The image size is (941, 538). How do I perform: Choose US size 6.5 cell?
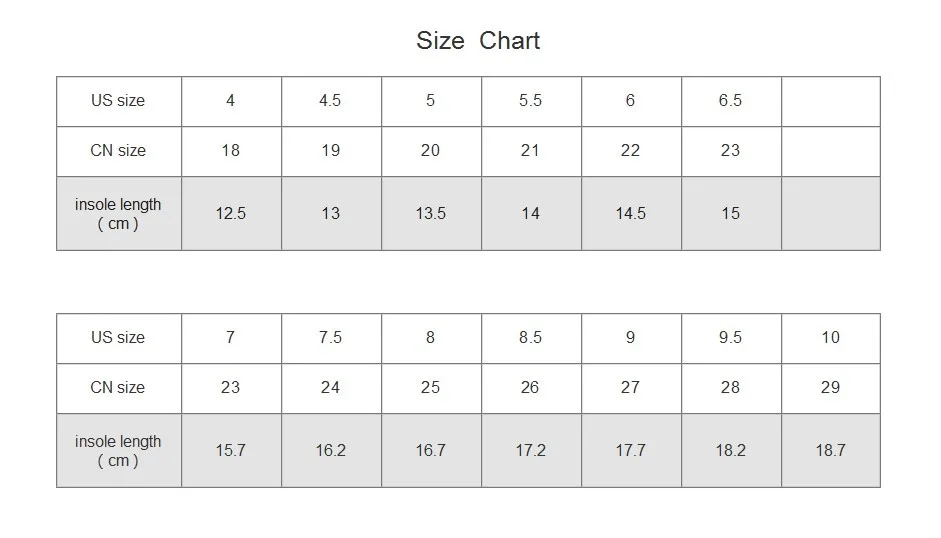point(731,101)
